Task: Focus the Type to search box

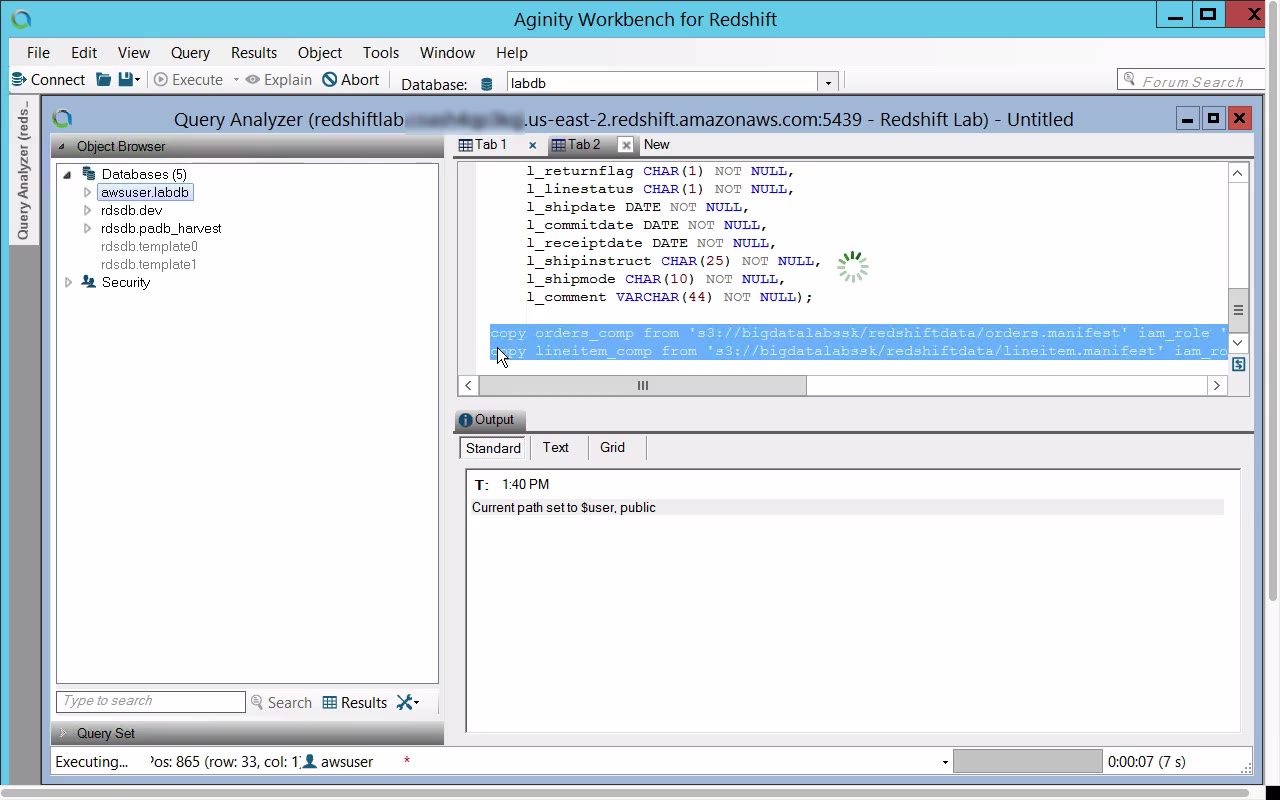Action: 151,702
